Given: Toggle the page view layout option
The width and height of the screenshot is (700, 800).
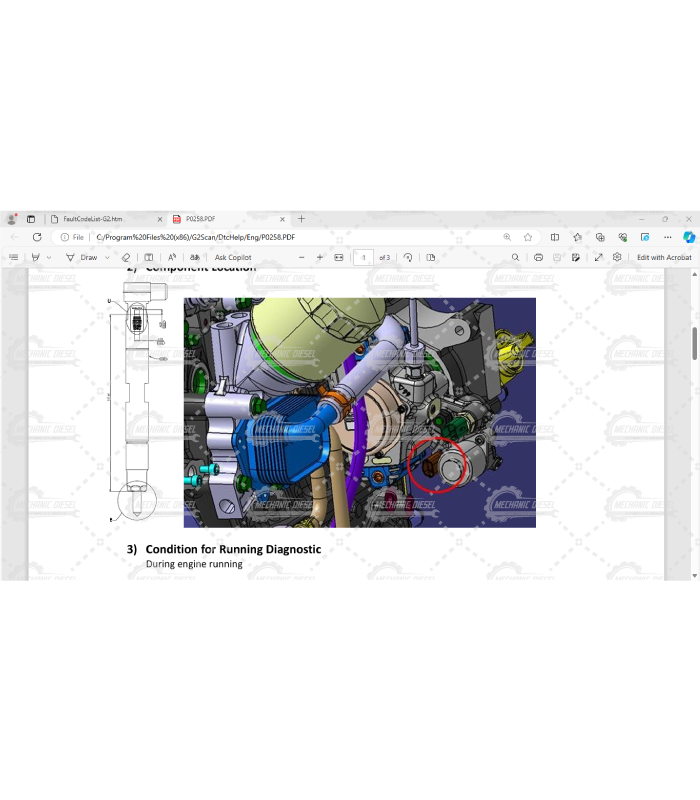Looking at the screenshot, I should pos(430,257).
